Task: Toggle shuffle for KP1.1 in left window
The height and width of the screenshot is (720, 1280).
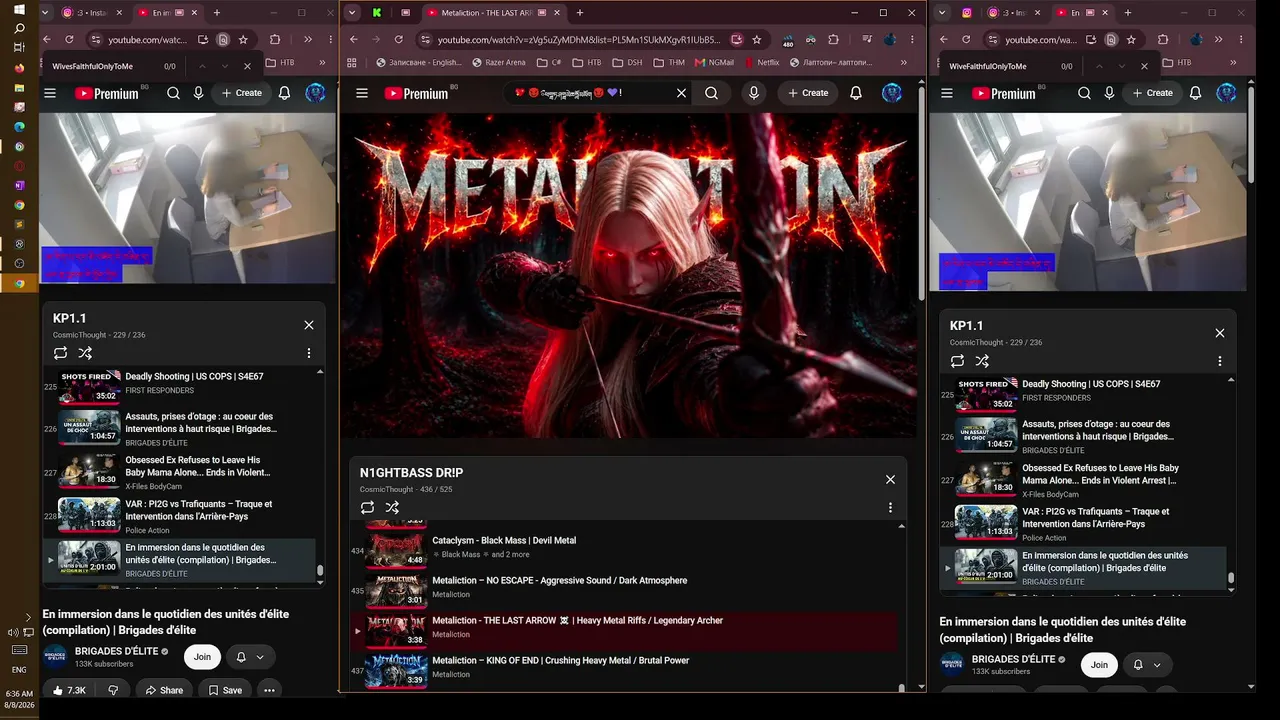Action: pos(85,353)
